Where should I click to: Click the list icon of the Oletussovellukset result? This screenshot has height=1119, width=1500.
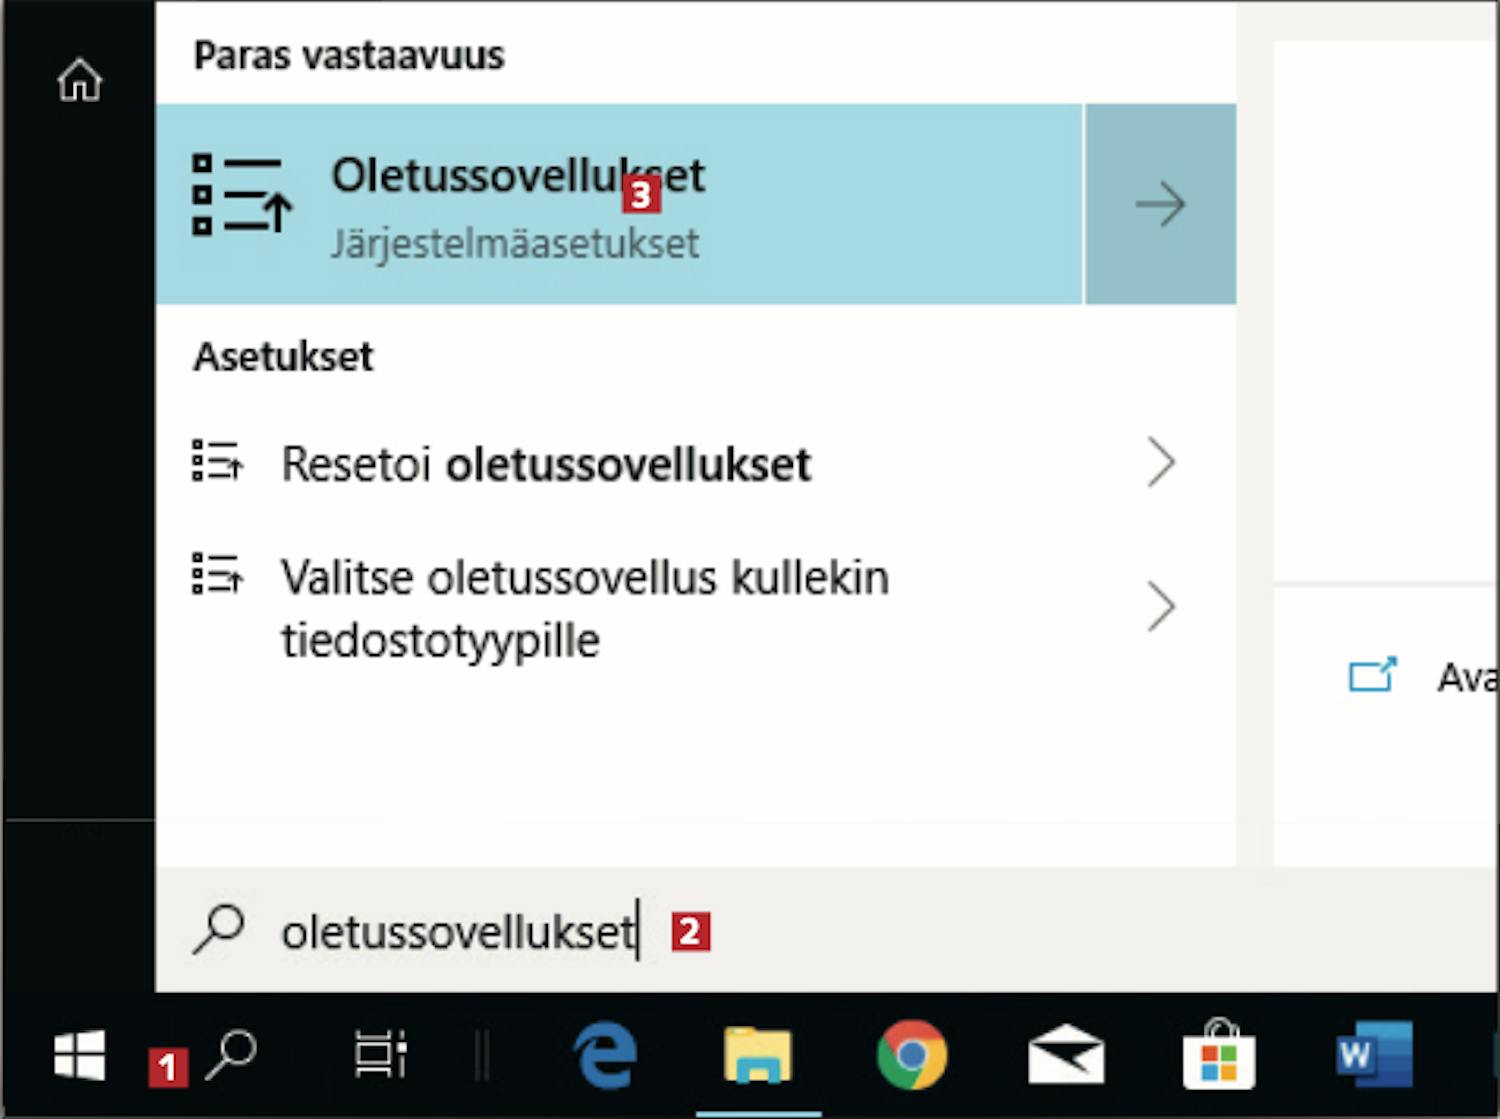241,195
